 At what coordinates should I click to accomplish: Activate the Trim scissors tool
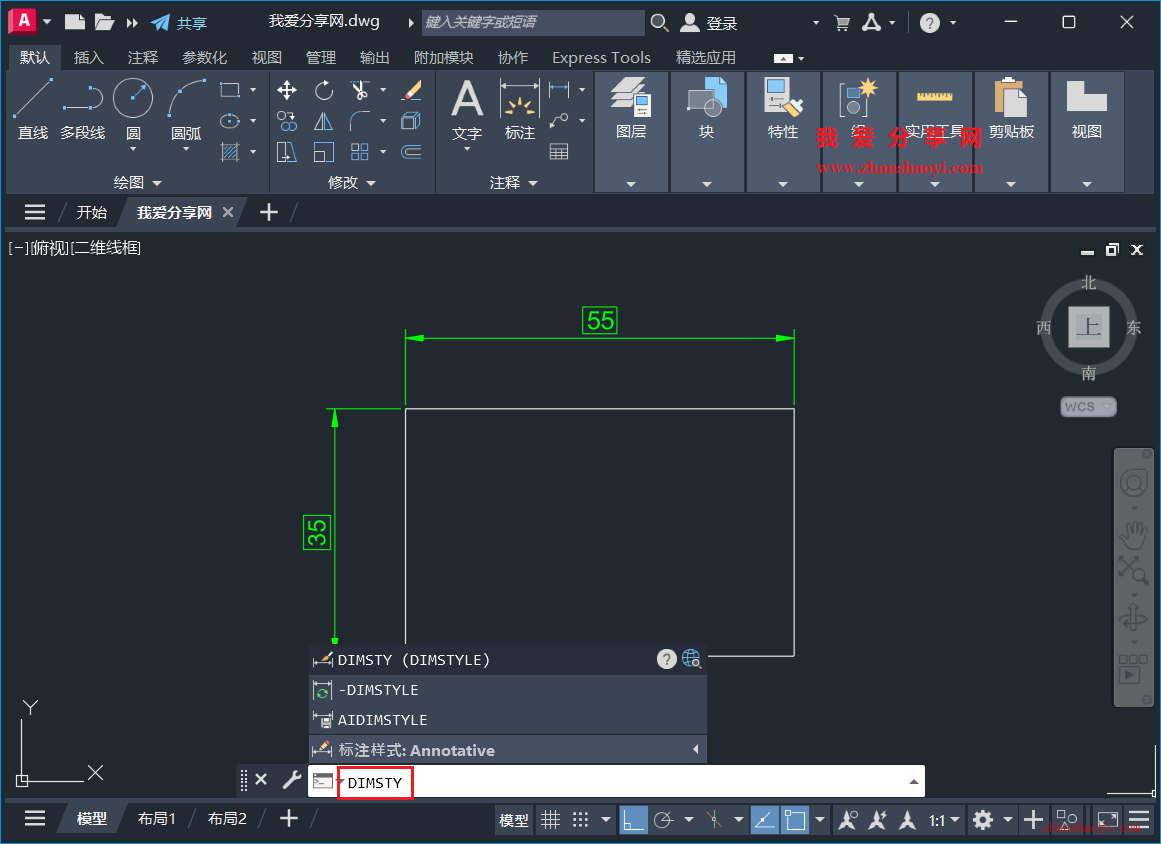360,90
